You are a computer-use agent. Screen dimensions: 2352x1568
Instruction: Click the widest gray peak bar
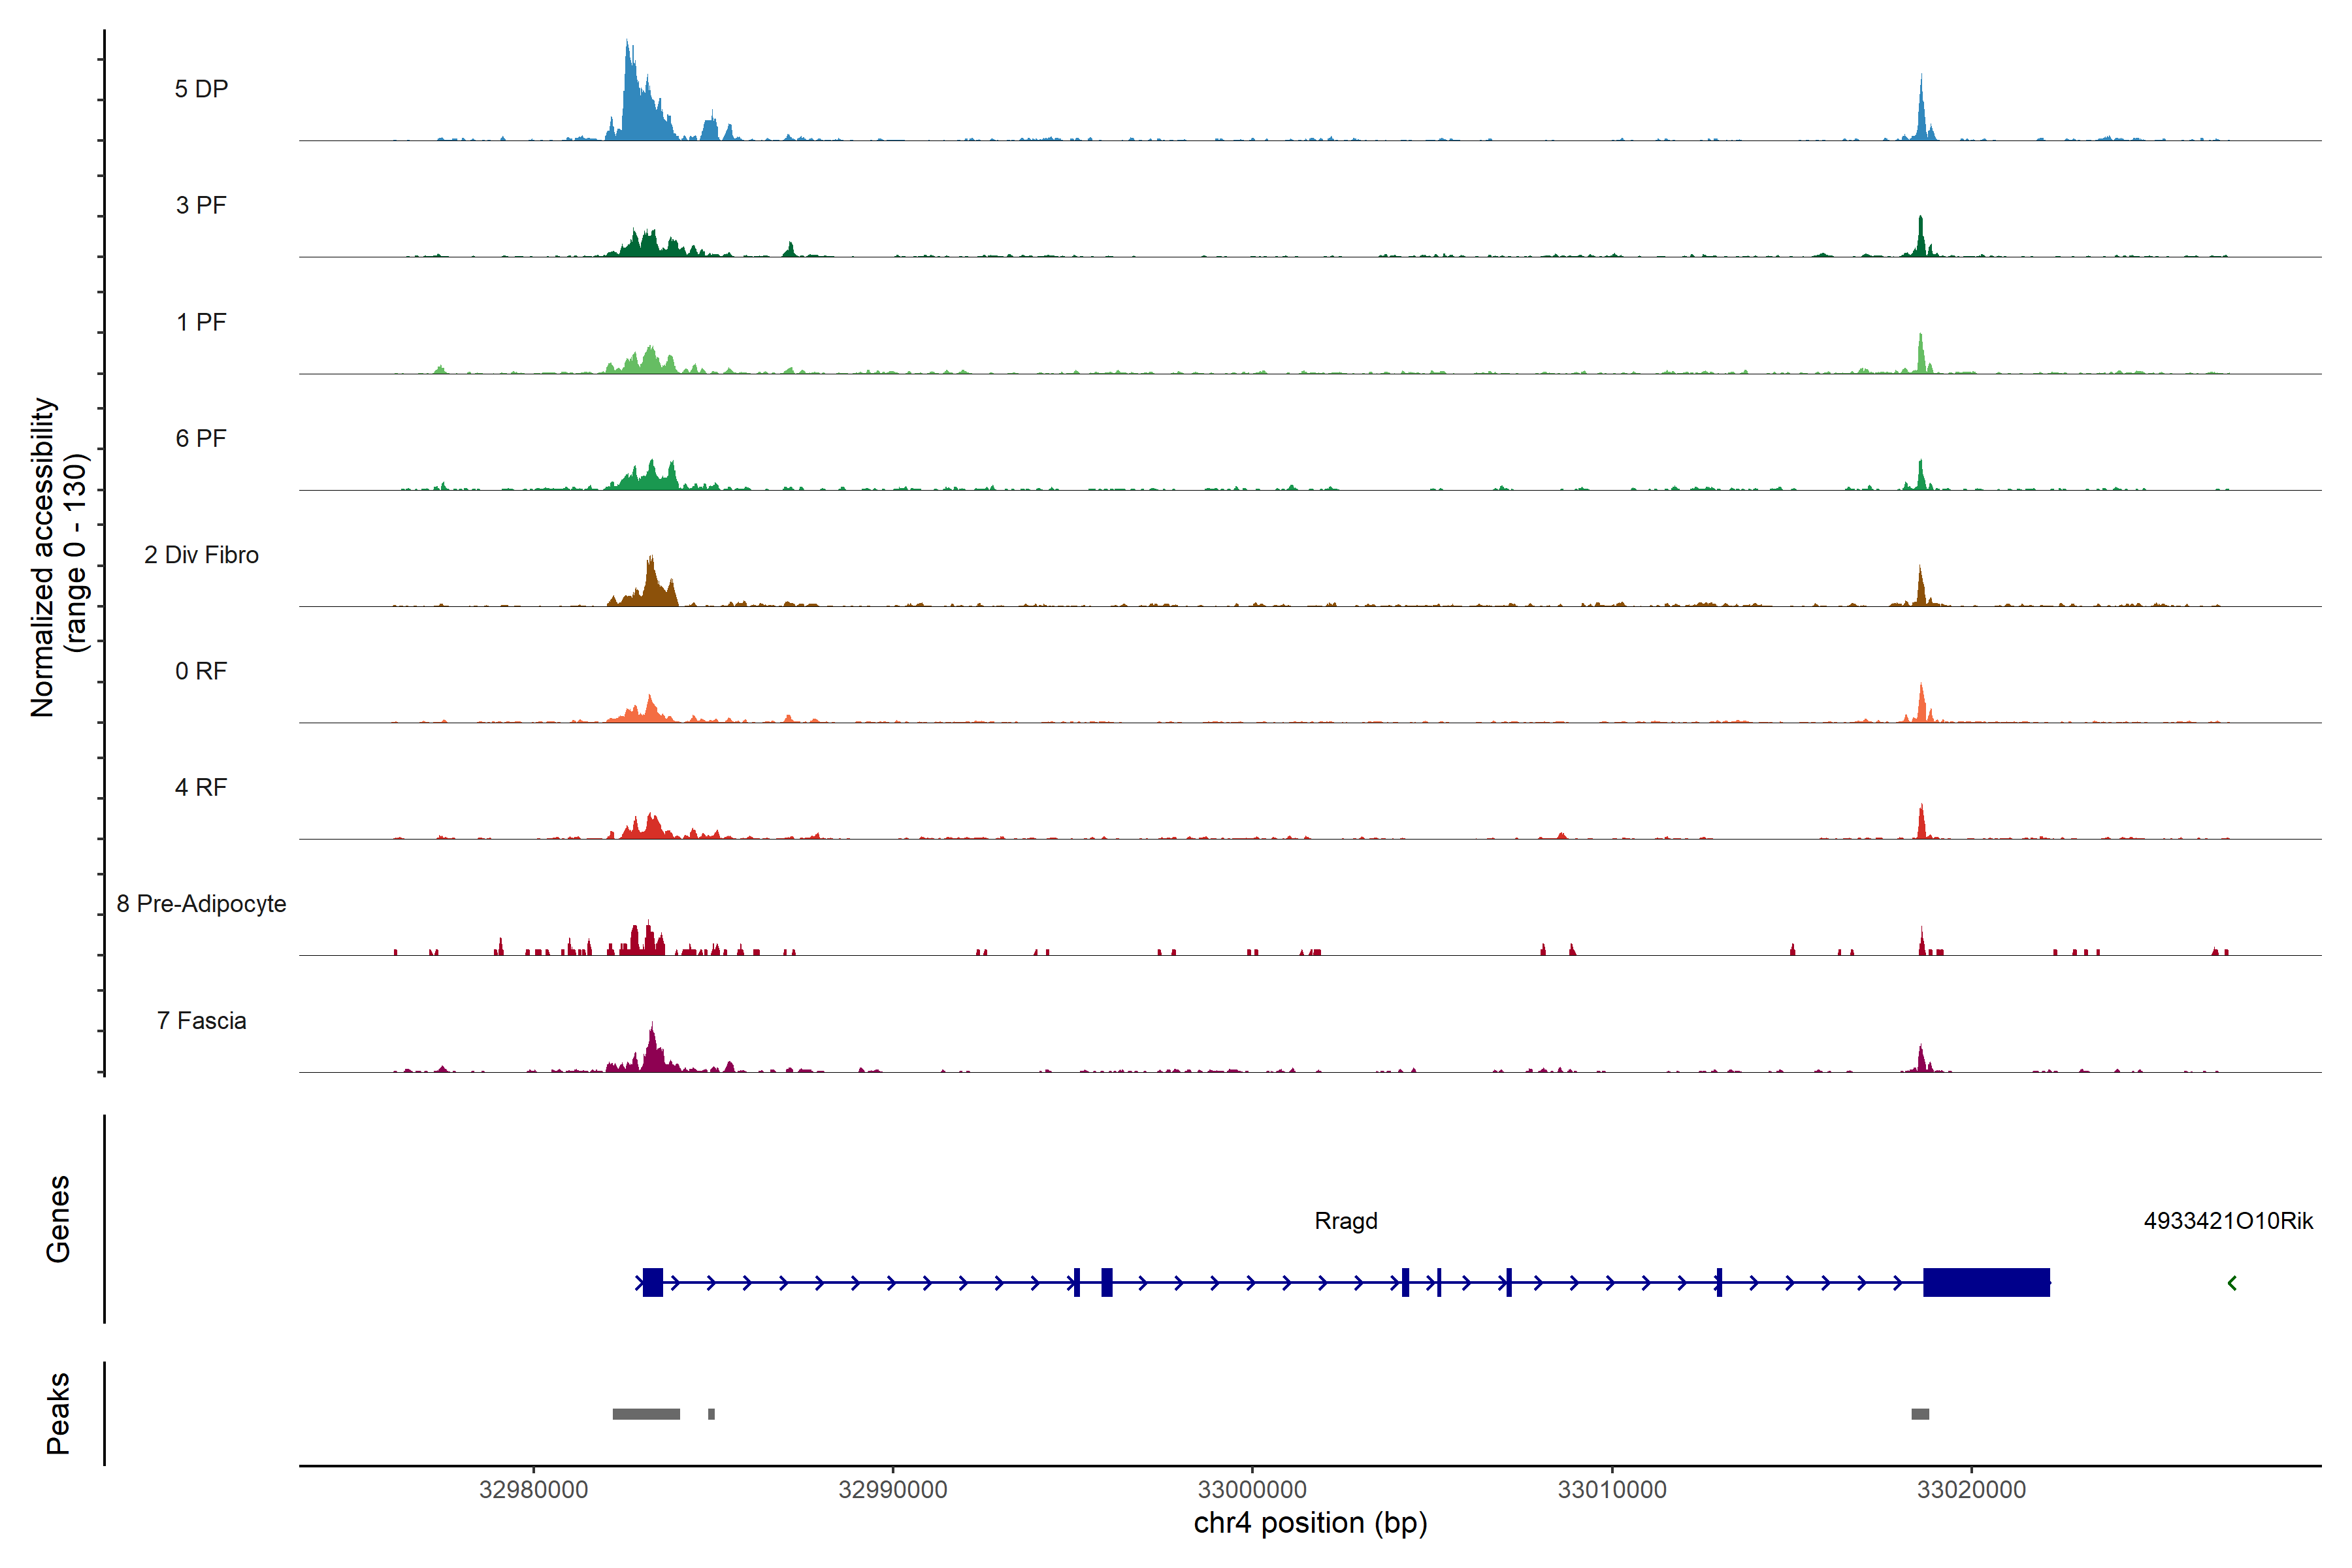point(646,1414)
